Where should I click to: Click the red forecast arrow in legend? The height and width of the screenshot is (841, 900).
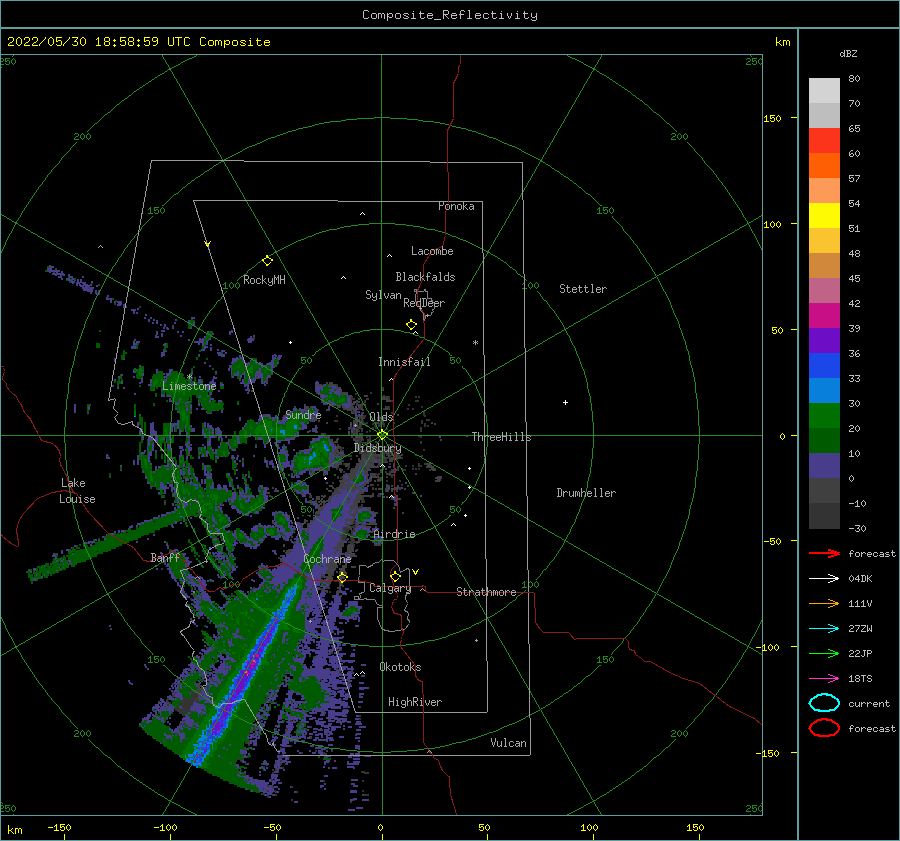(x=824, y=553)
